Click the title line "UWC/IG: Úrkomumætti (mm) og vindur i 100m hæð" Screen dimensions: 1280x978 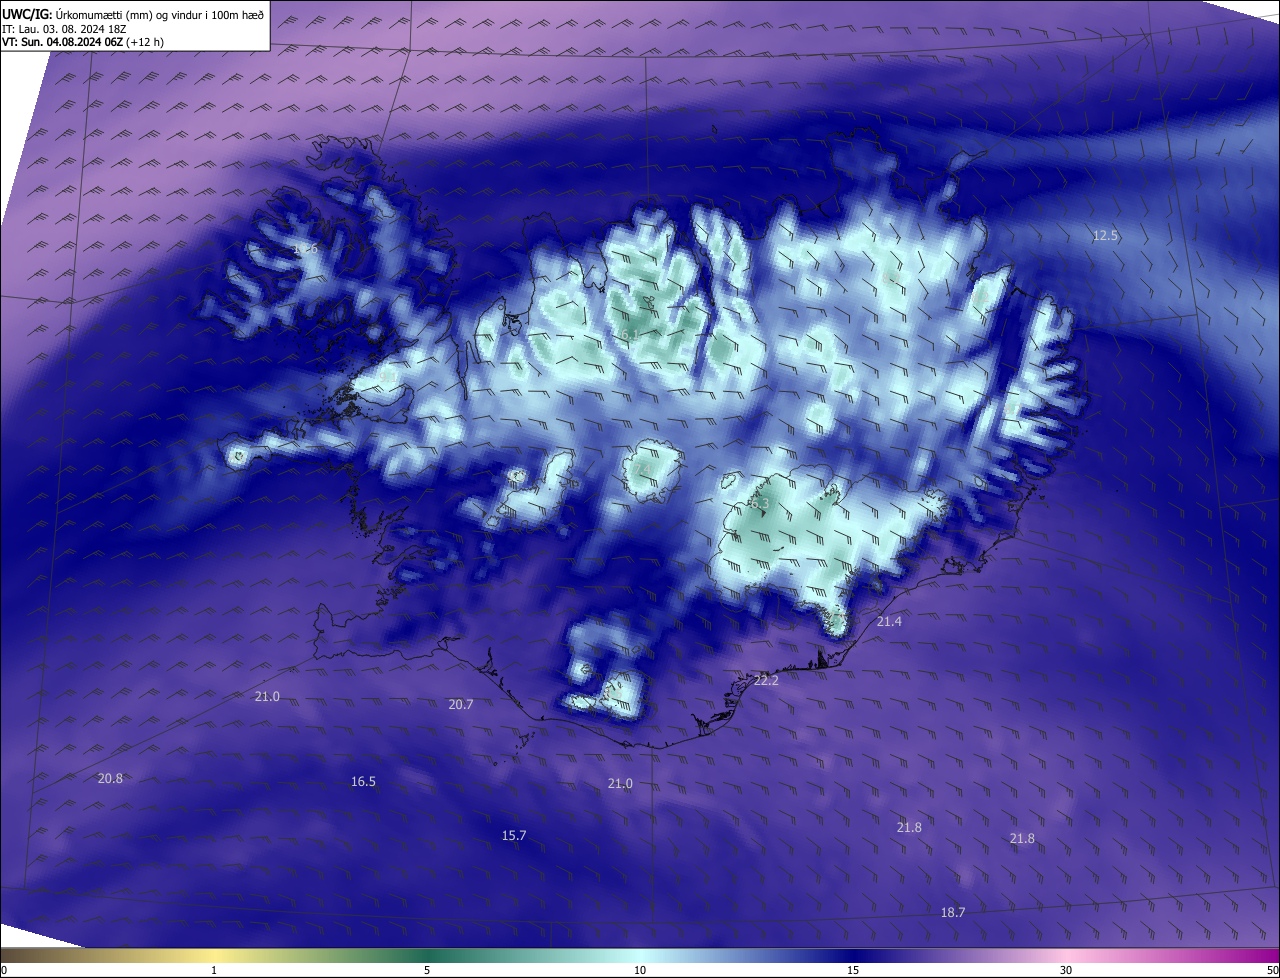tap(133, 14)
